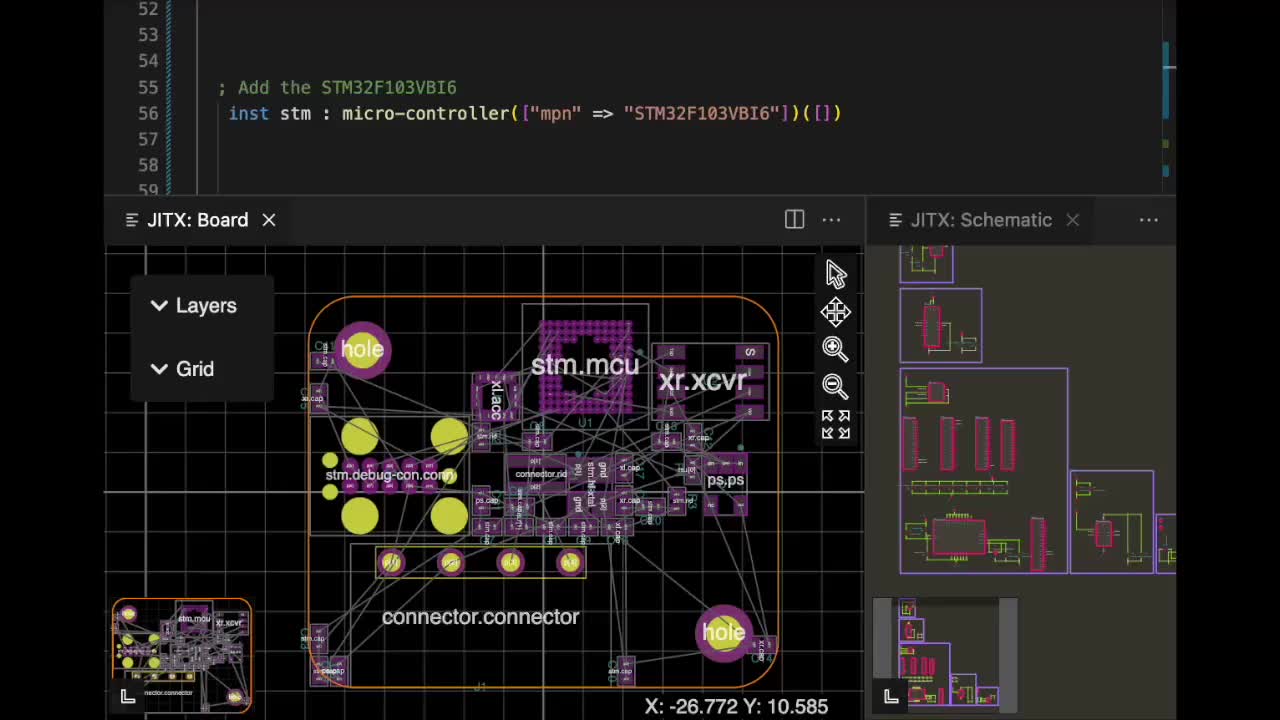The width and height of the screenshot is (1280, 720).
Task: Close the JITX: Board tab
Action: click(269, 220)
